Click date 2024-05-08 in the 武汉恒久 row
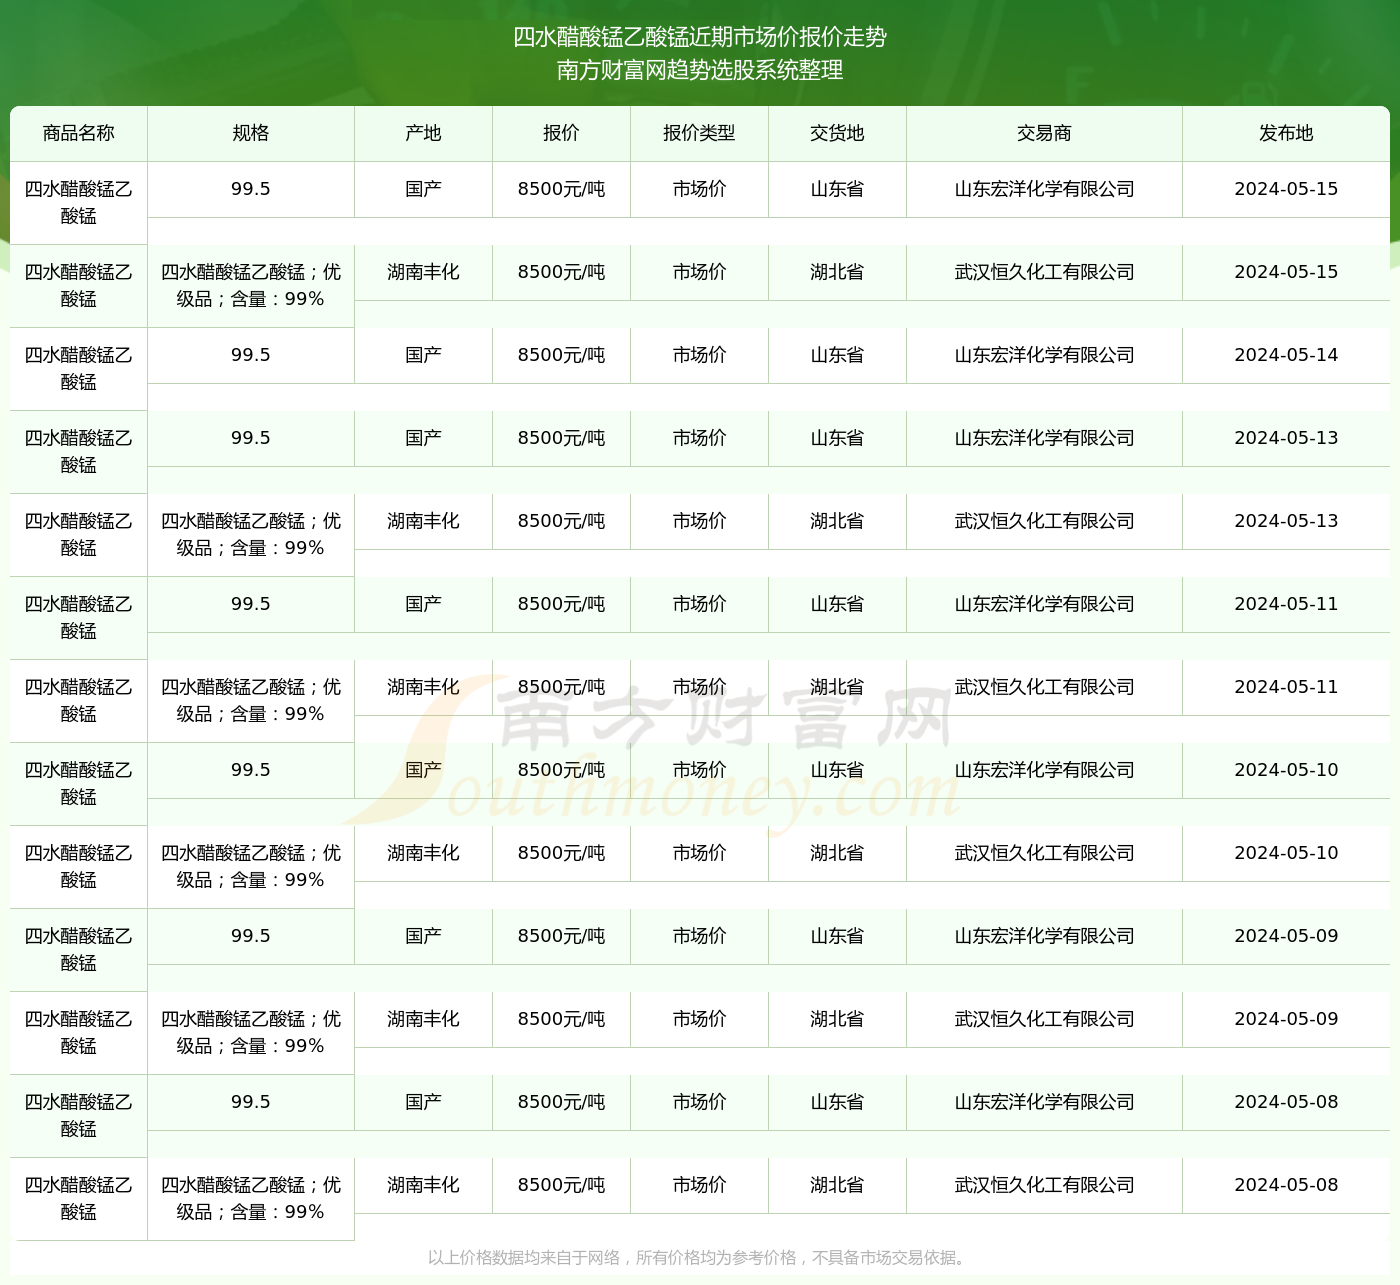 pyautogui.click(x=1286, y=1185)
